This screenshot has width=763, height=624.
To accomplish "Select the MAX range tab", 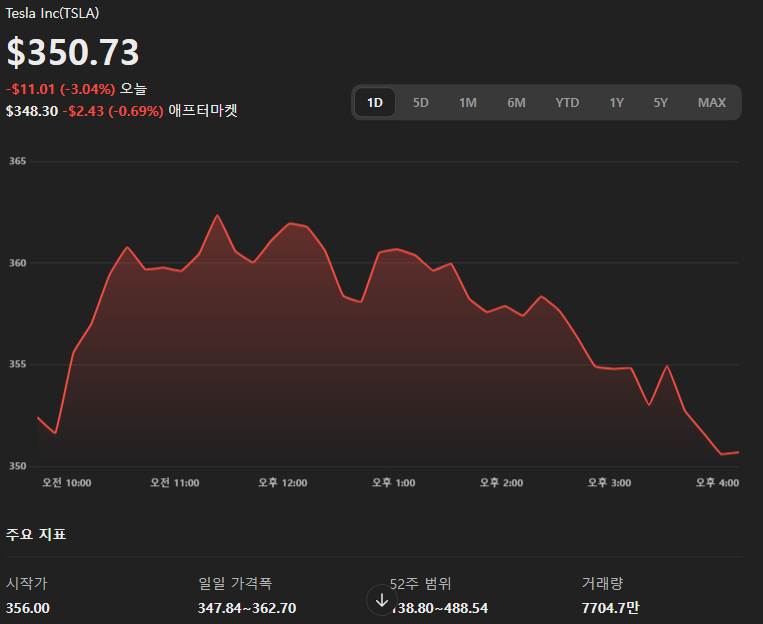I will pyautogui.click(x=711, y=103).
